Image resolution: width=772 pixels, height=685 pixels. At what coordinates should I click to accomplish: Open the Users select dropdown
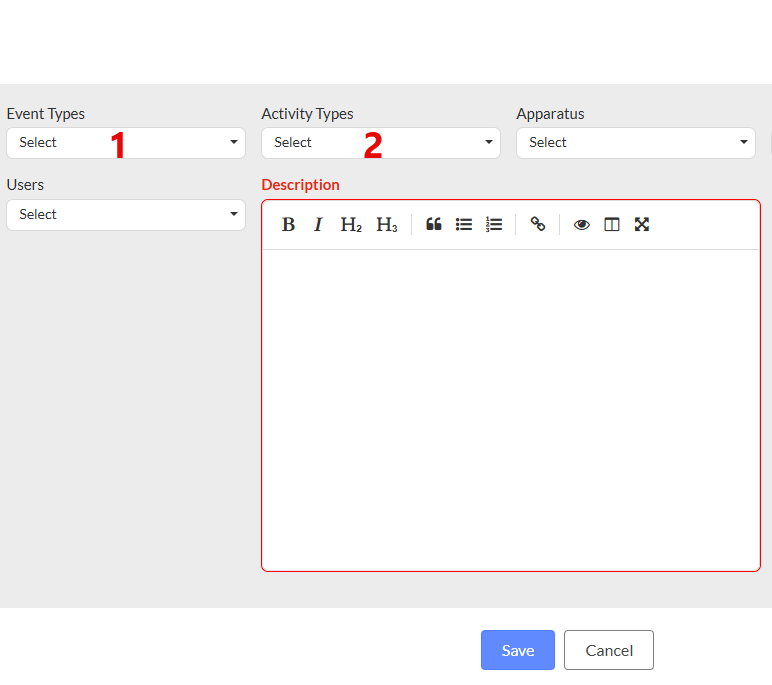[126, 215]
